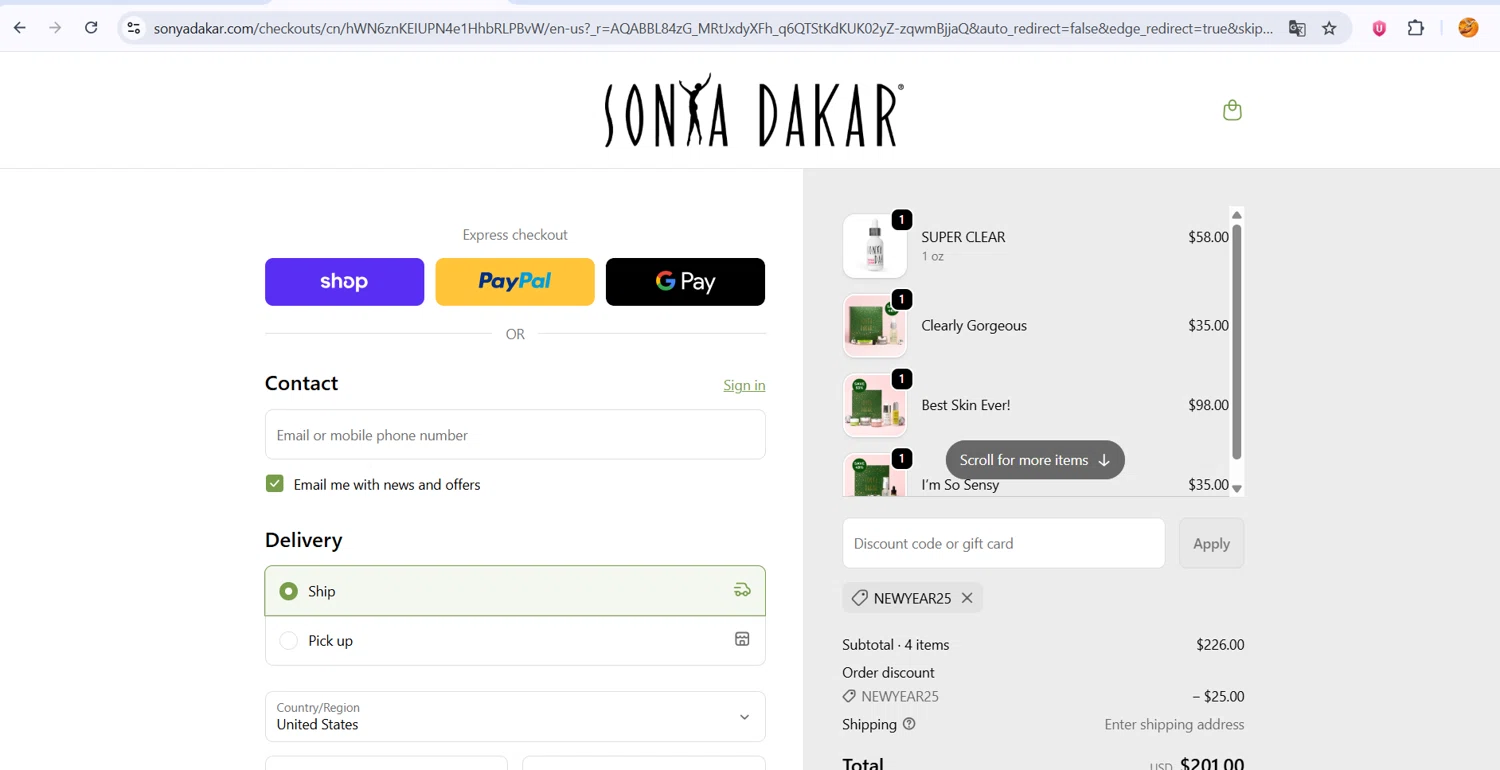Select the Pick up delivery option
Image resolution: width=1500 pixels, height=770 pixels.
tap(515, 641)
